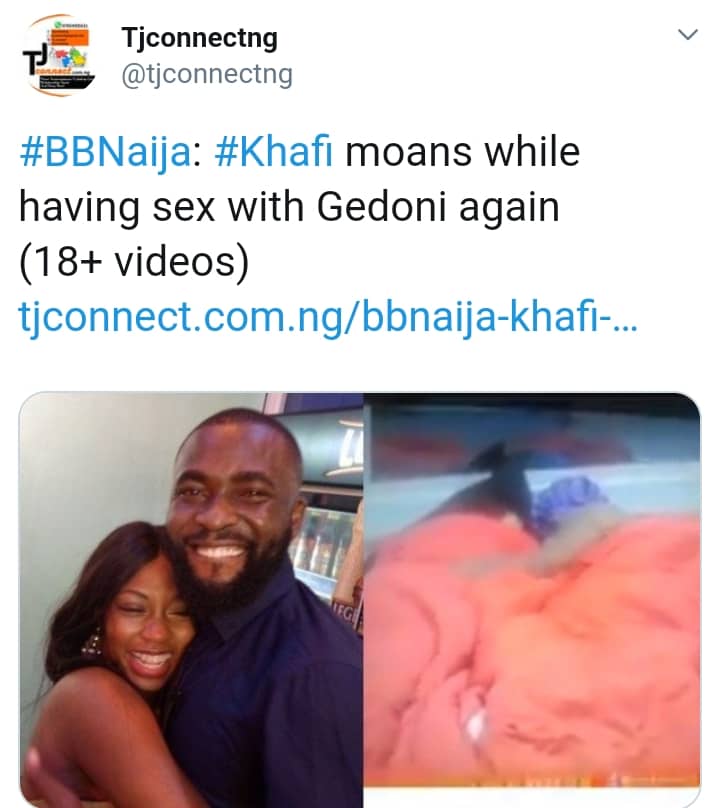Expand the down arrow beside Tjconnectng
720x808 pixels.
click(x=688, y=36)
